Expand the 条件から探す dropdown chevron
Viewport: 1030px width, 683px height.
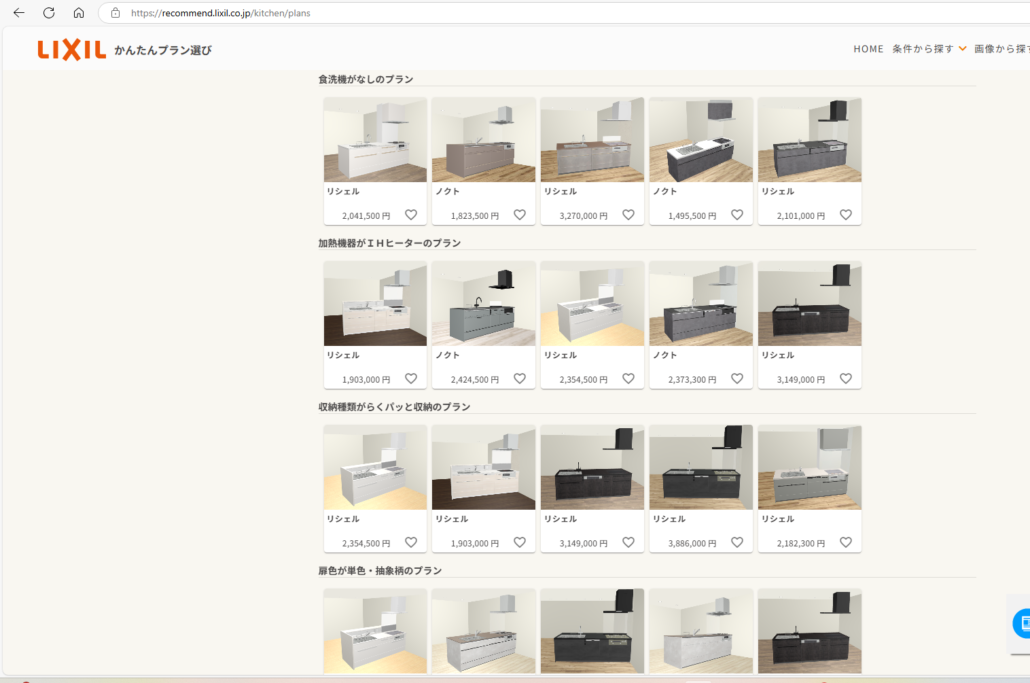pos(962,49)
